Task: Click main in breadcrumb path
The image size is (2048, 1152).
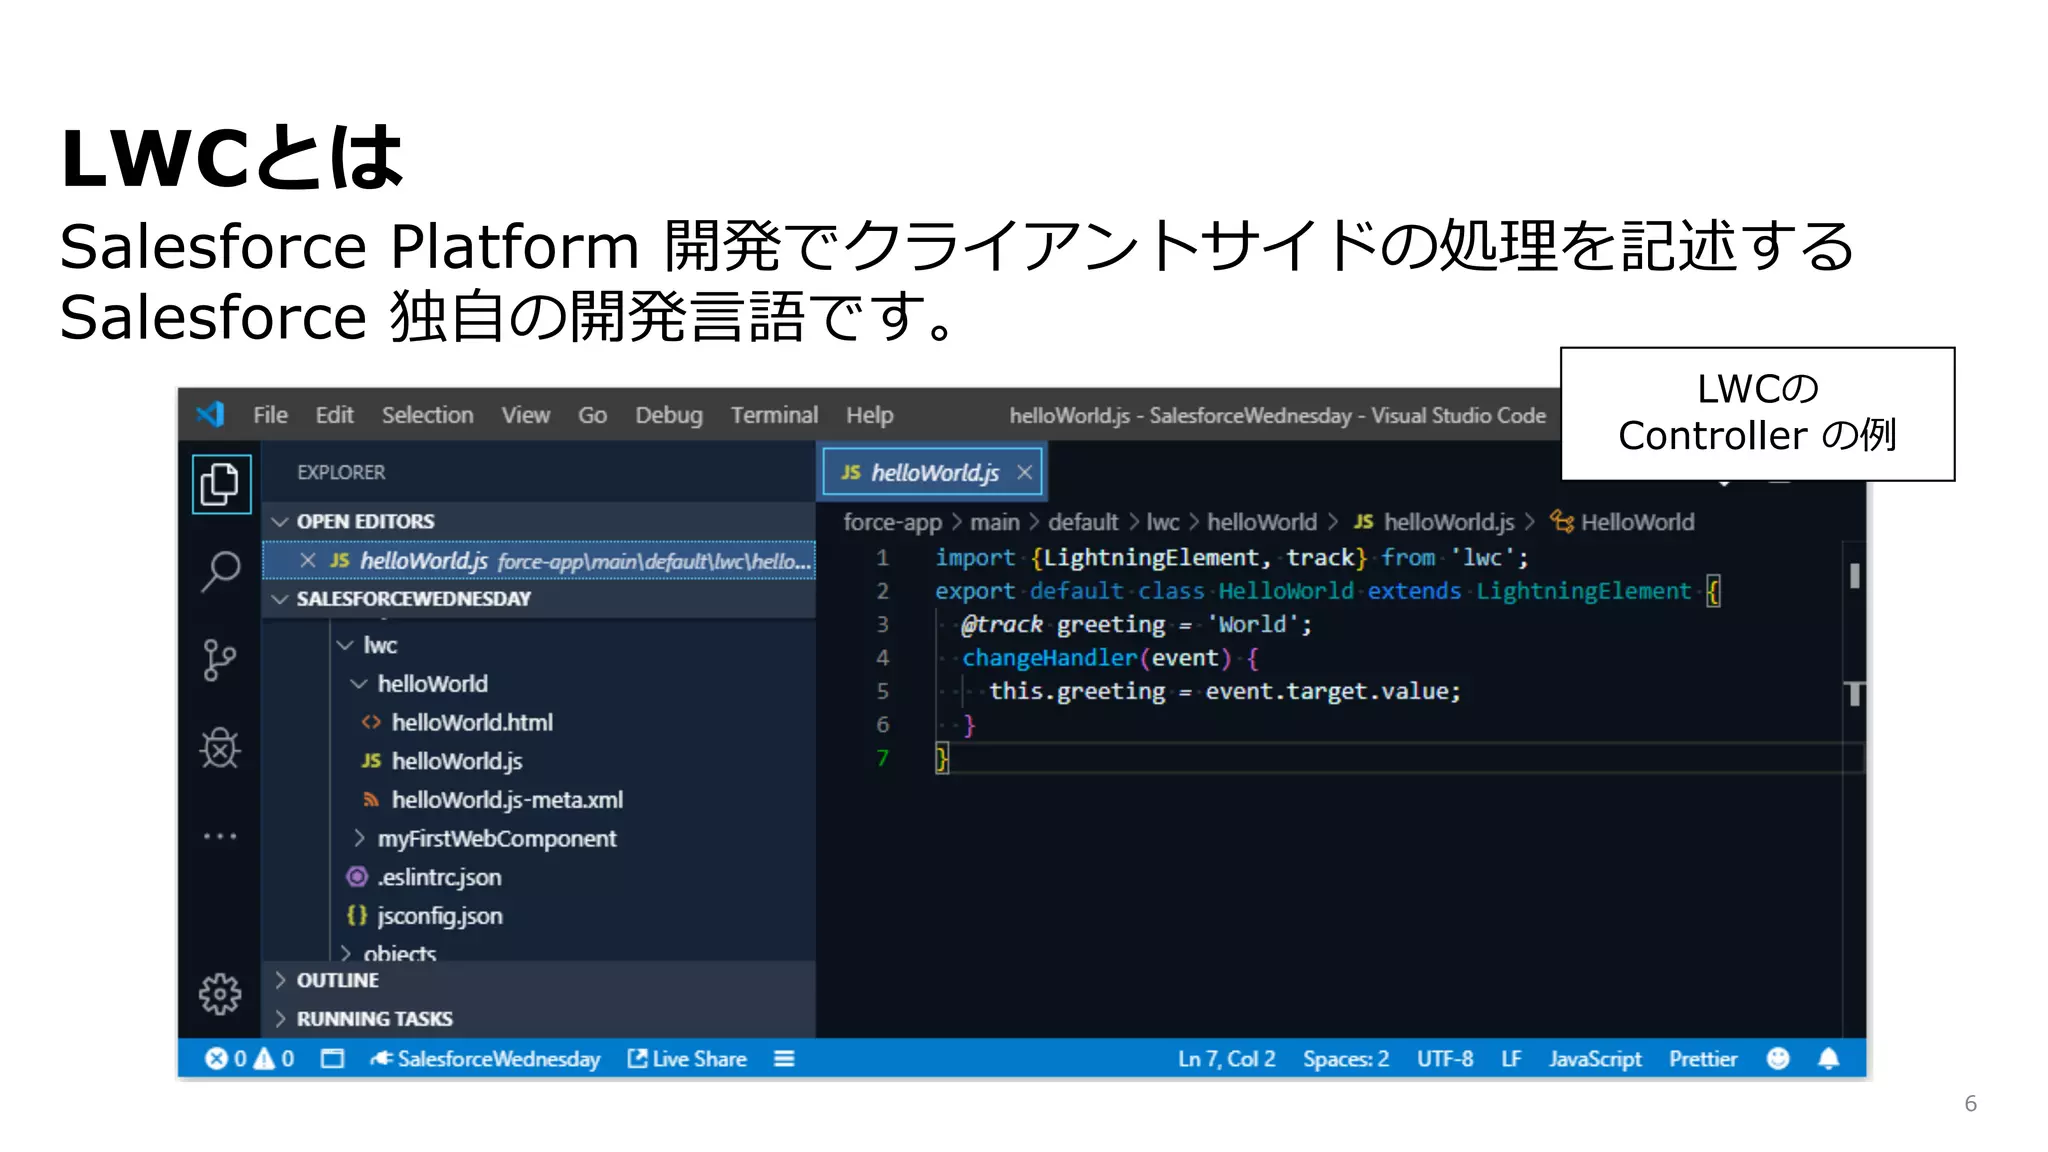Action: 995,522
